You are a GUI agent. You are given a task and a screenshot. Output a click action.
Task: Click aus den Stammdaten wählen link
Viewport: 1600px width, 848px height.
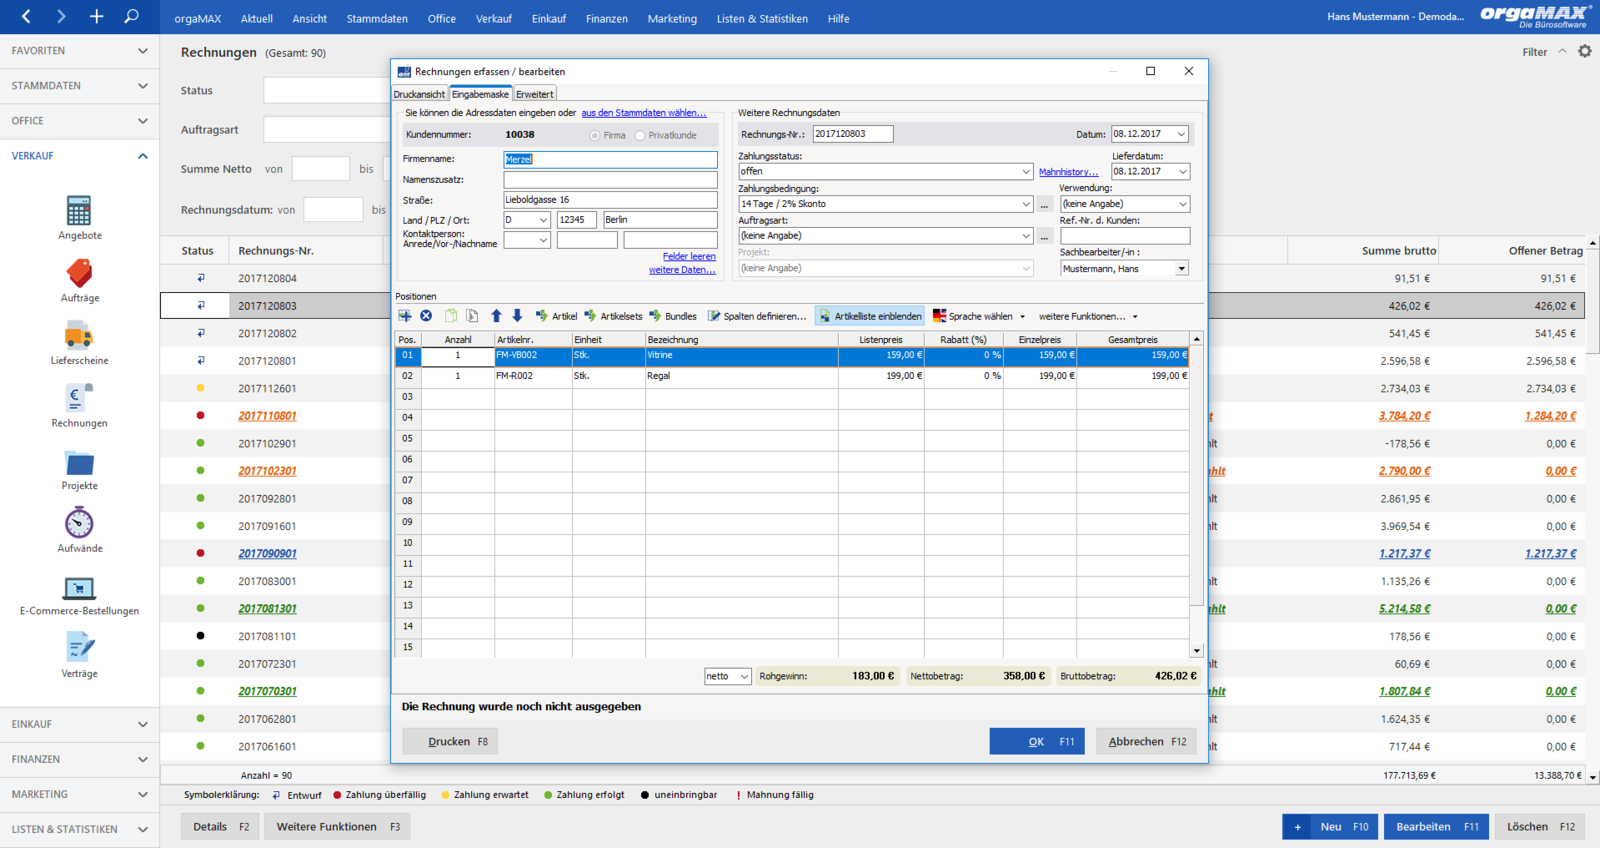coord(644,113)
